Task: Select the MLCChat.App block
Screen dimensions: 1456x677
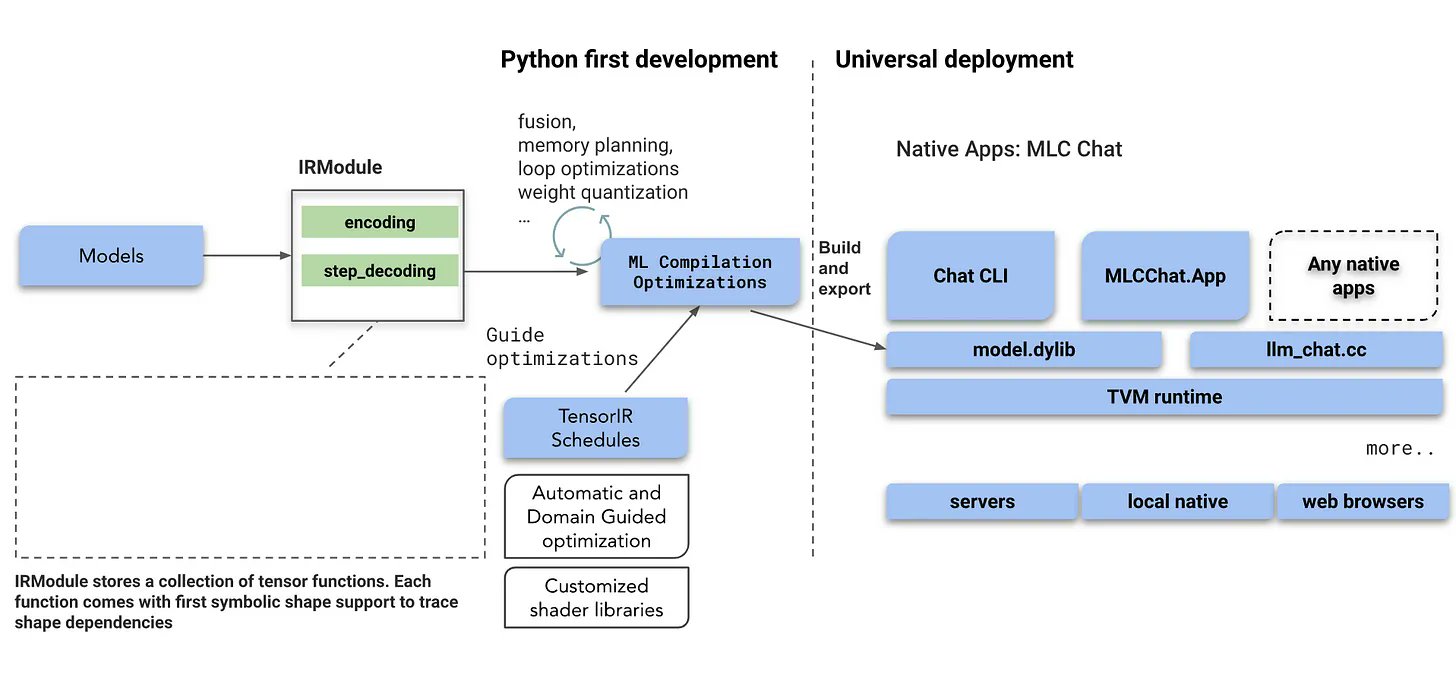Action: click(x=1163, y=276)
